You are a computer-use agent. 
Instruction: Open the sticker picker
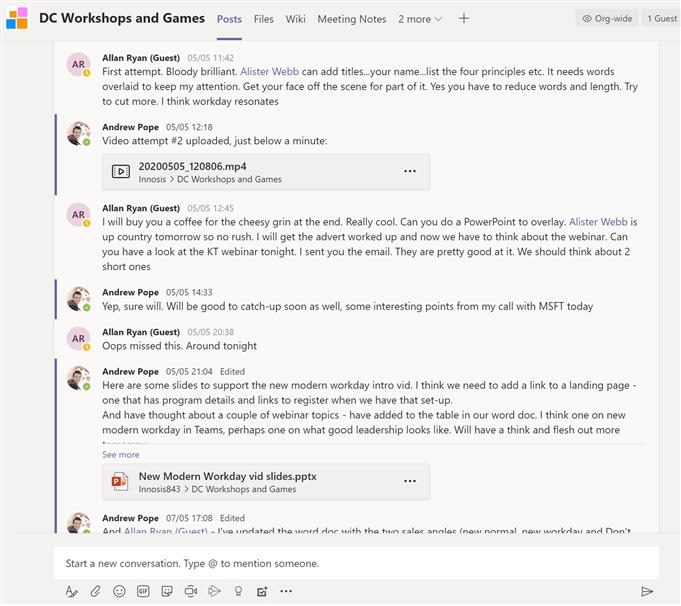tap(167, 591)
